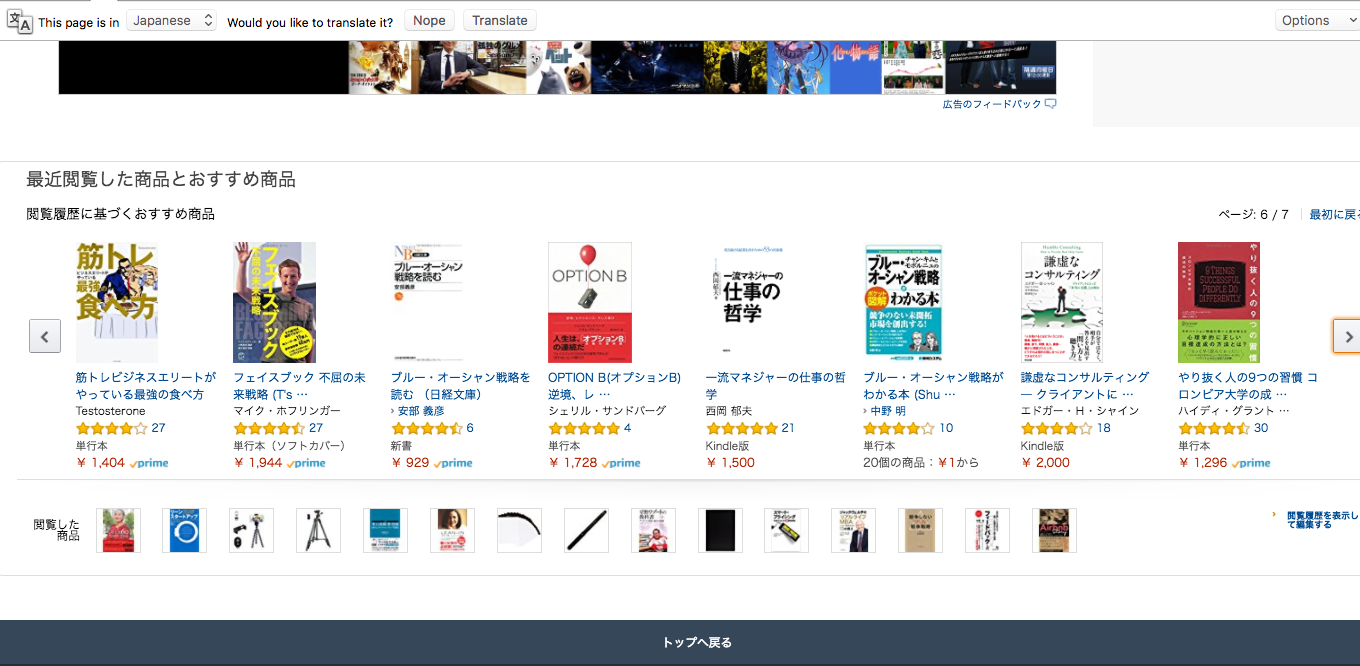Screen dimensions: 1360x666
Task: Click the ad feedback speech bubble icon
Action: [1050, 104]
